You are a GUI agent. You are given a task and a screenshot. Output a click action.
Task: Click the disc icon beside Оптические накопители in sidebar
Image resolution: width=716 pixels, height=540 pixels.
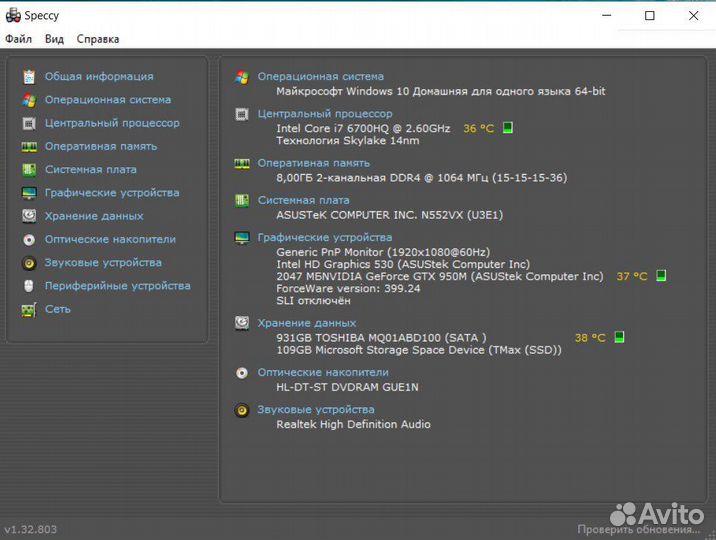[29, 240]
